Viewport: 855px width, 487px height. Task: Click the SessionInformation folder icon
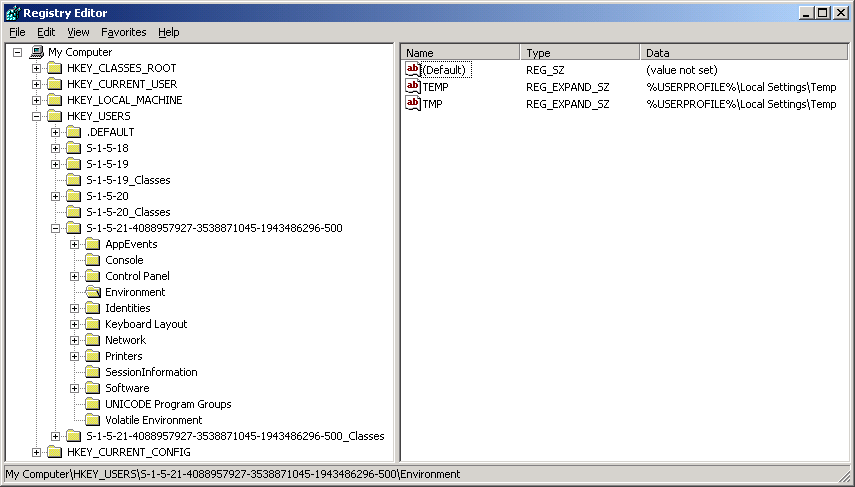pos(93,372)
